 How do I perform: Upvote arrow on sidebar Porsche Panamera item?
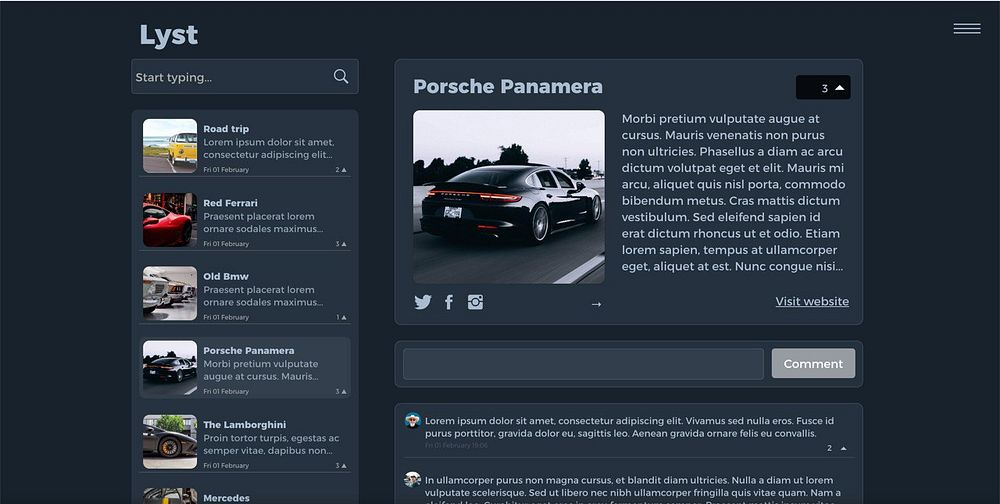pyautogui.click(x=344, y=391)
